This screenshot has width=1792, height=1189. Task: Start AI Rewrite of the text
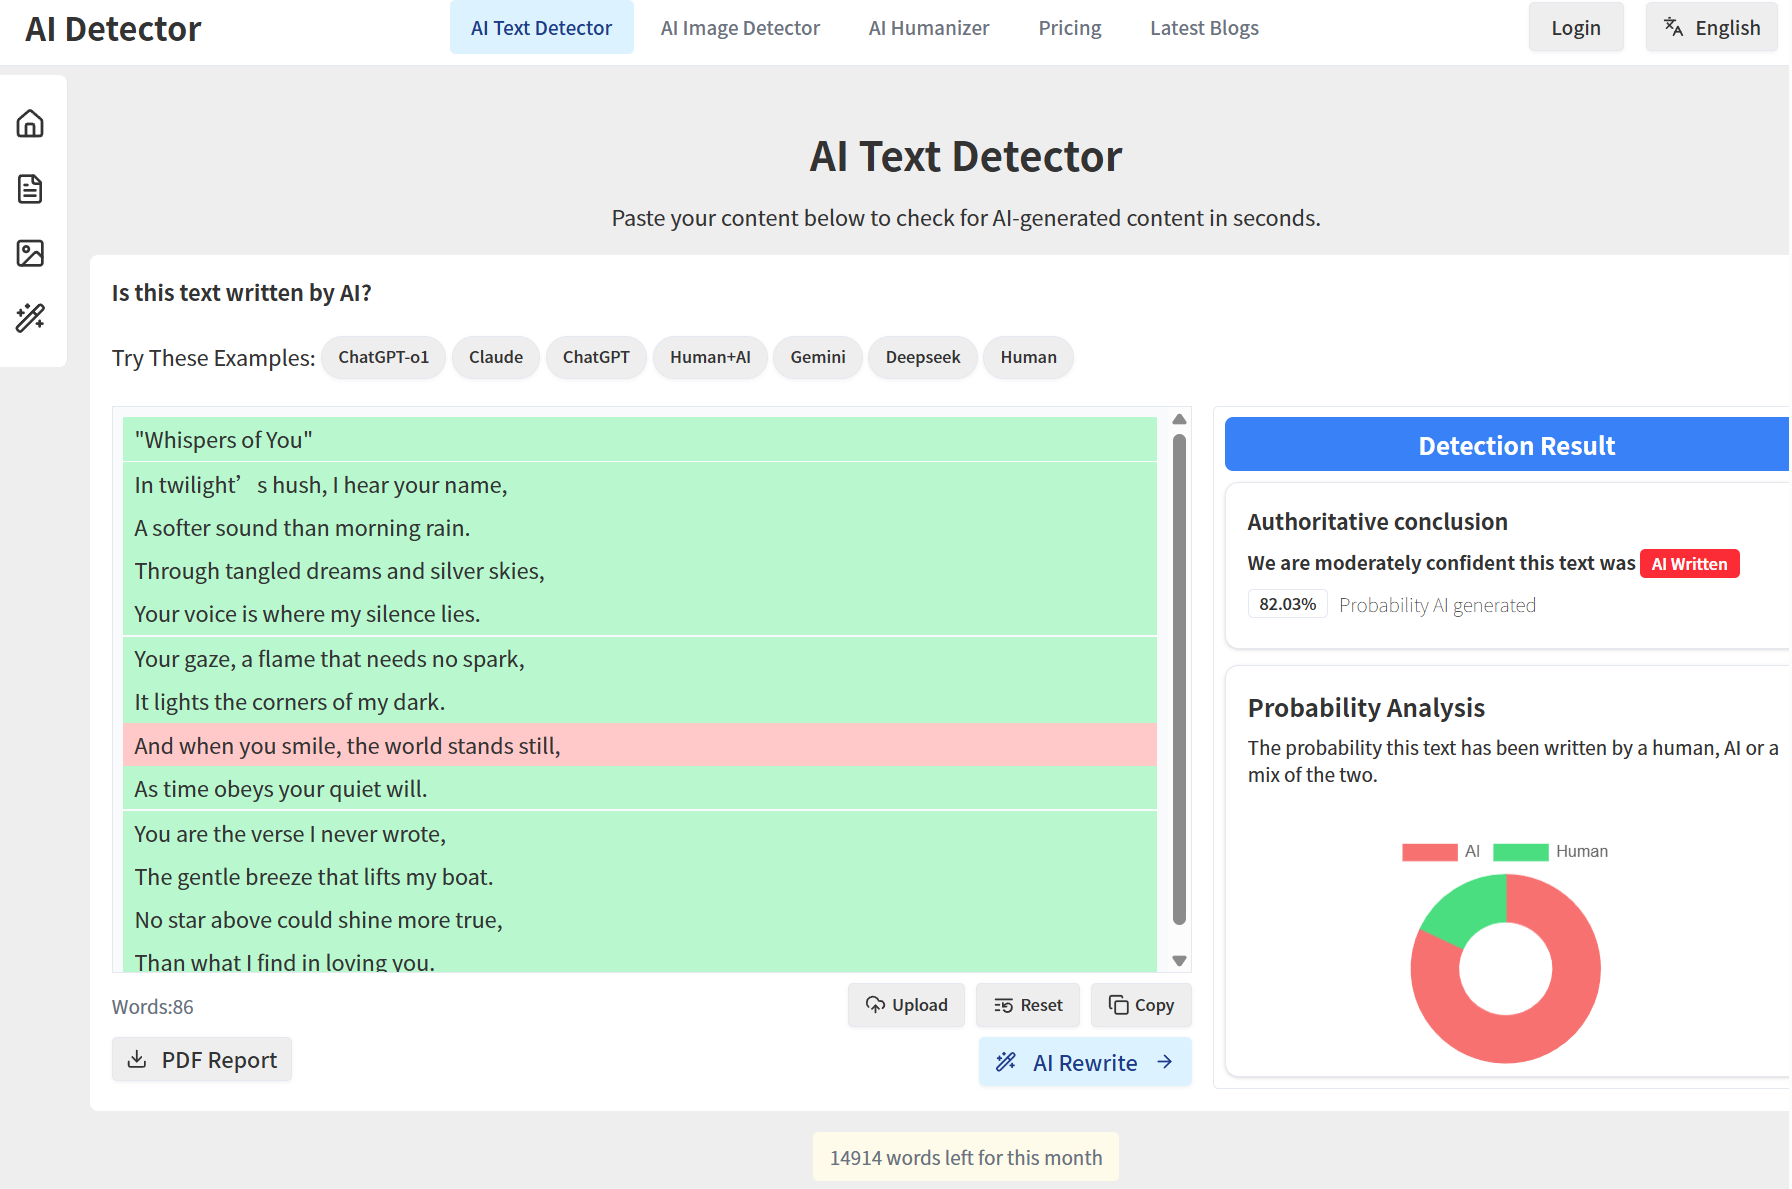(x=1084, y=1062)
